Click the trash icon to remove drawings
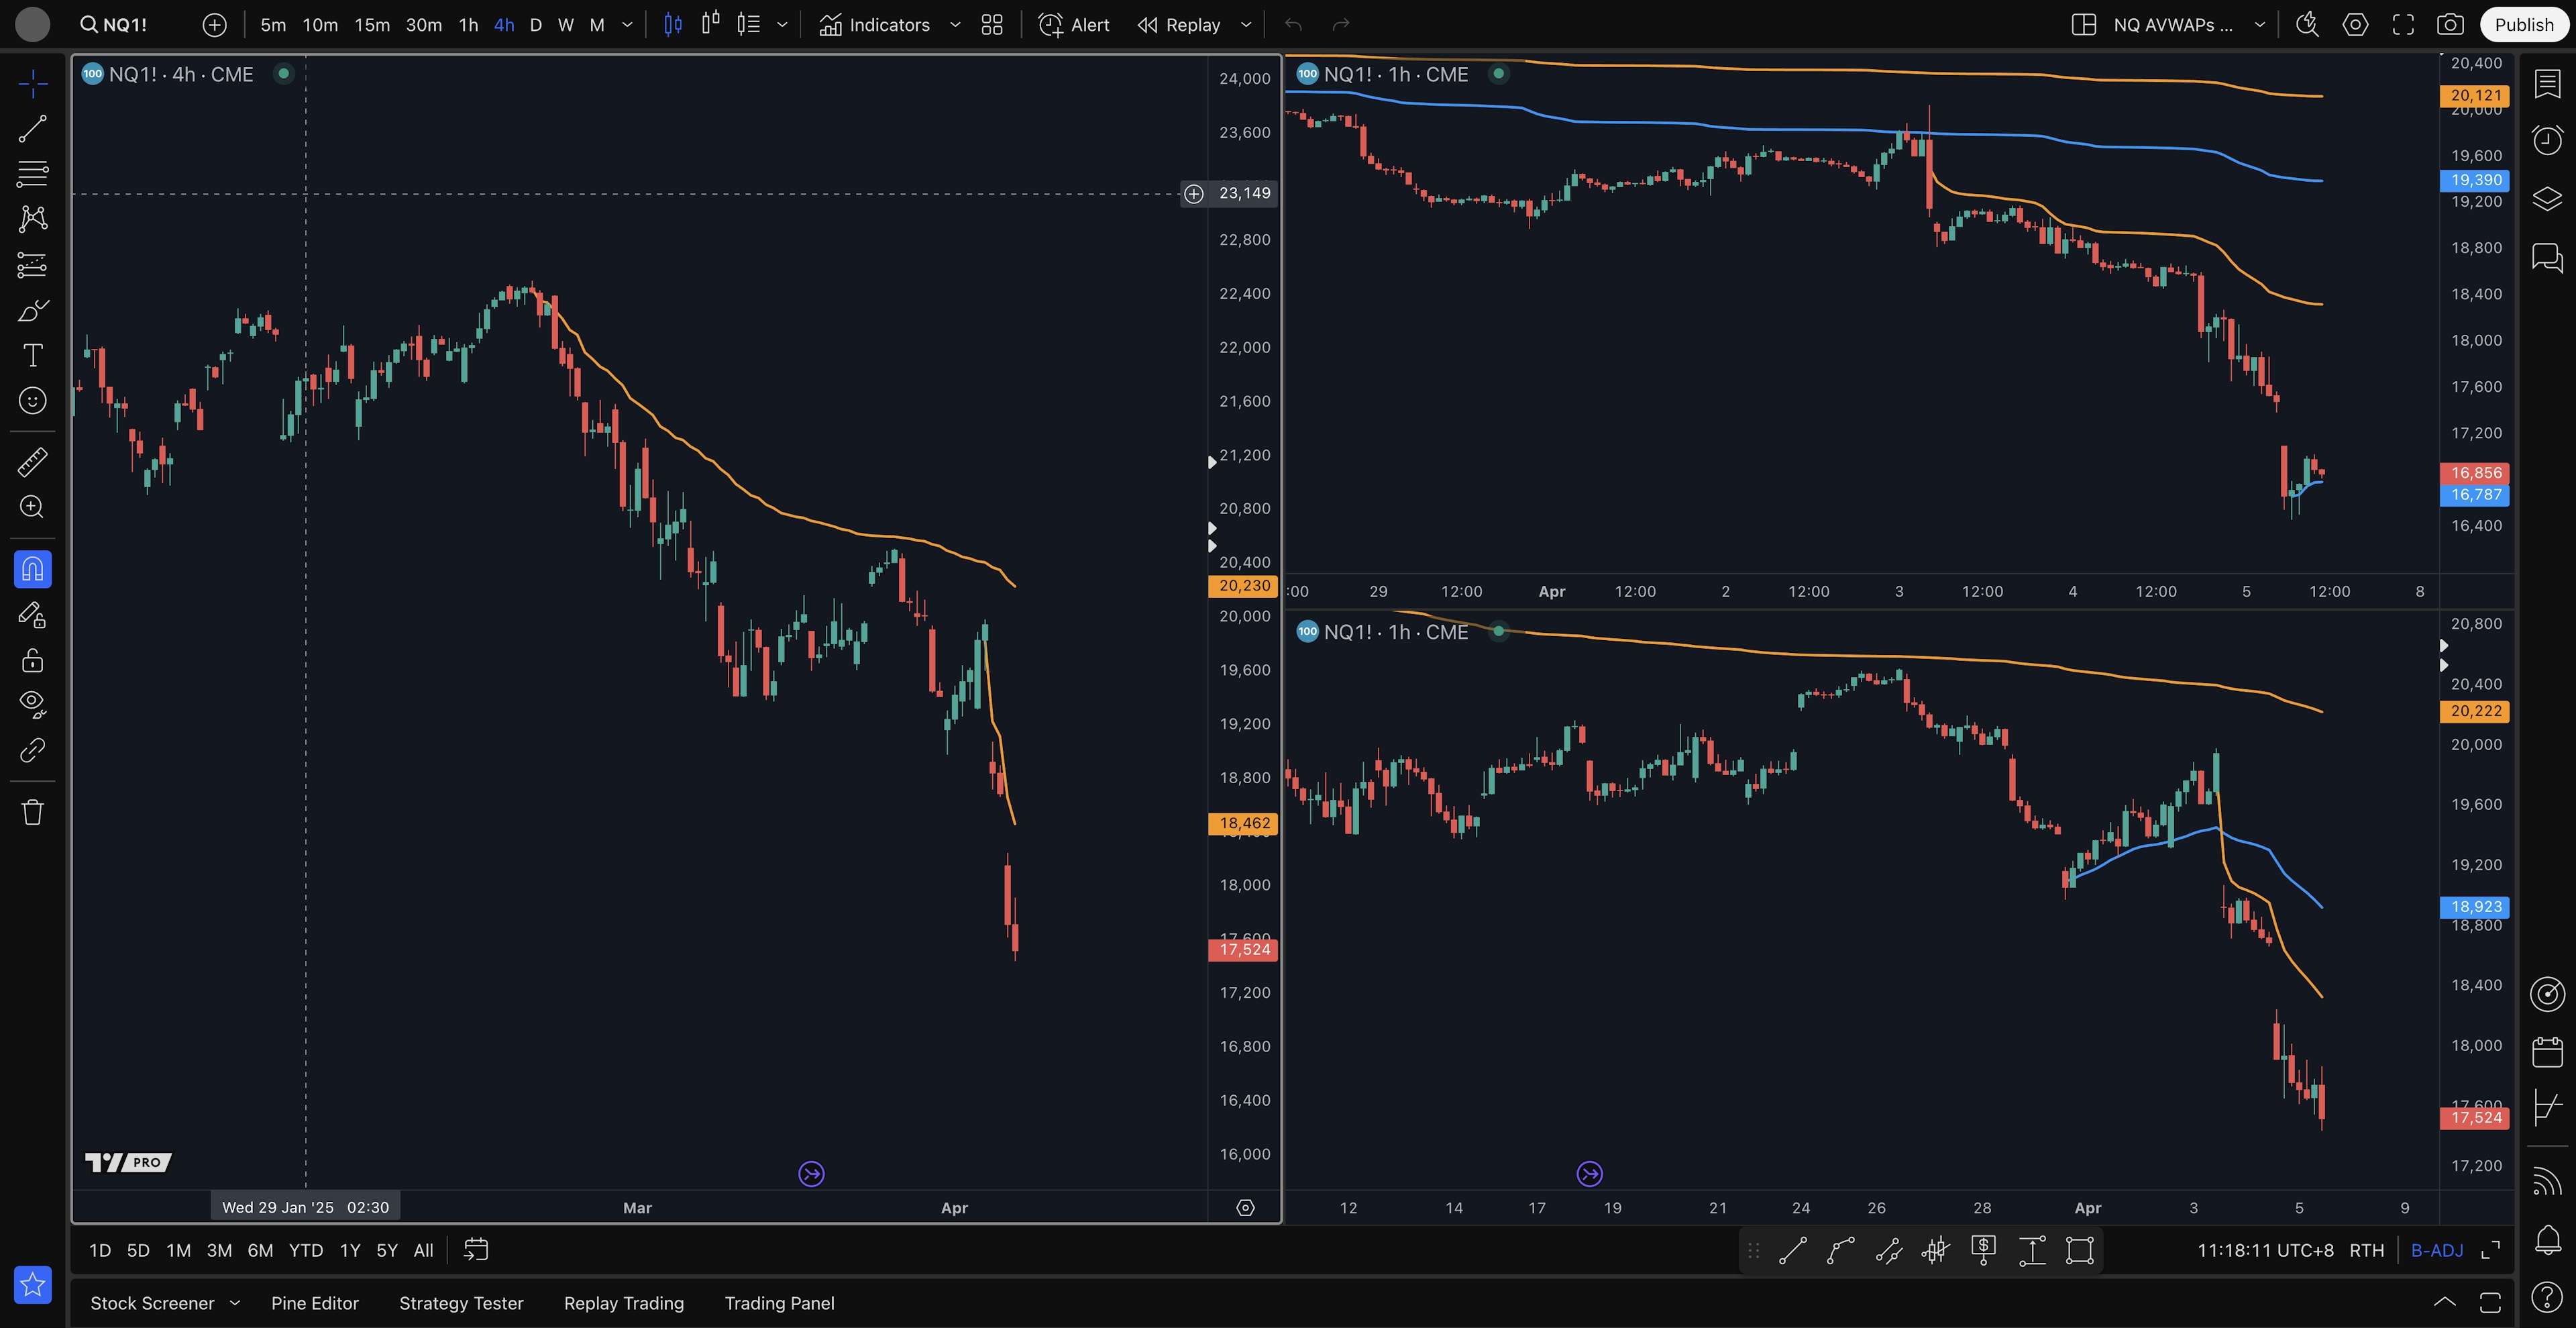This screenshot has width=2576, height=1328. click(x=32, y=812)
